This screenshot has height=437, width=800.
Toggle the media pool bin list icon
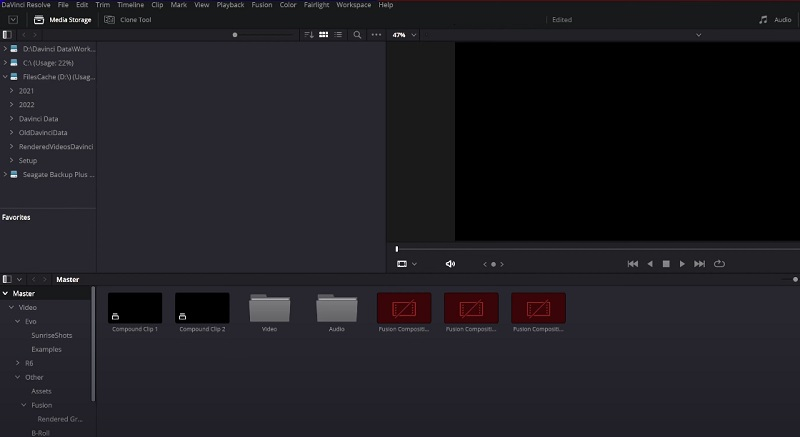point(7,279)
